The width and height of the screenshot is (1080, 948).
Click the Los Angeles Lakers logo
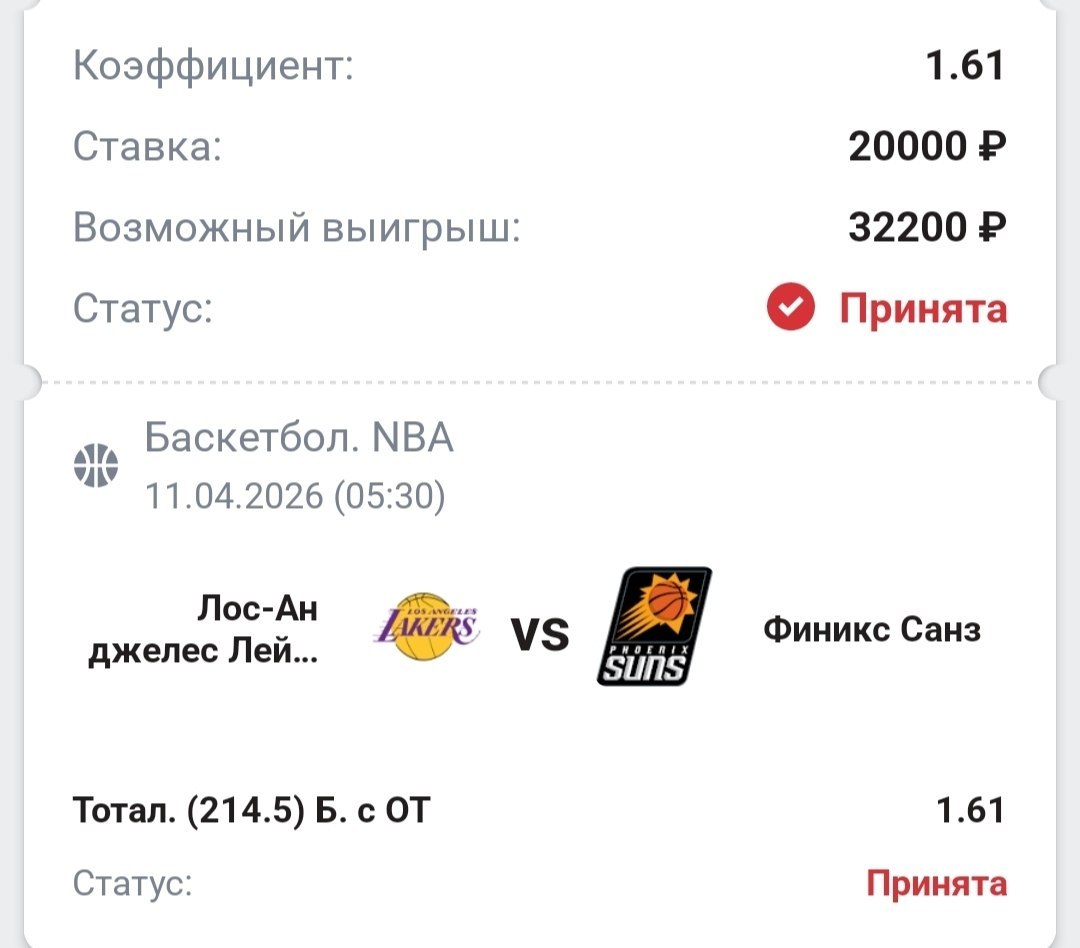(427, 626)
